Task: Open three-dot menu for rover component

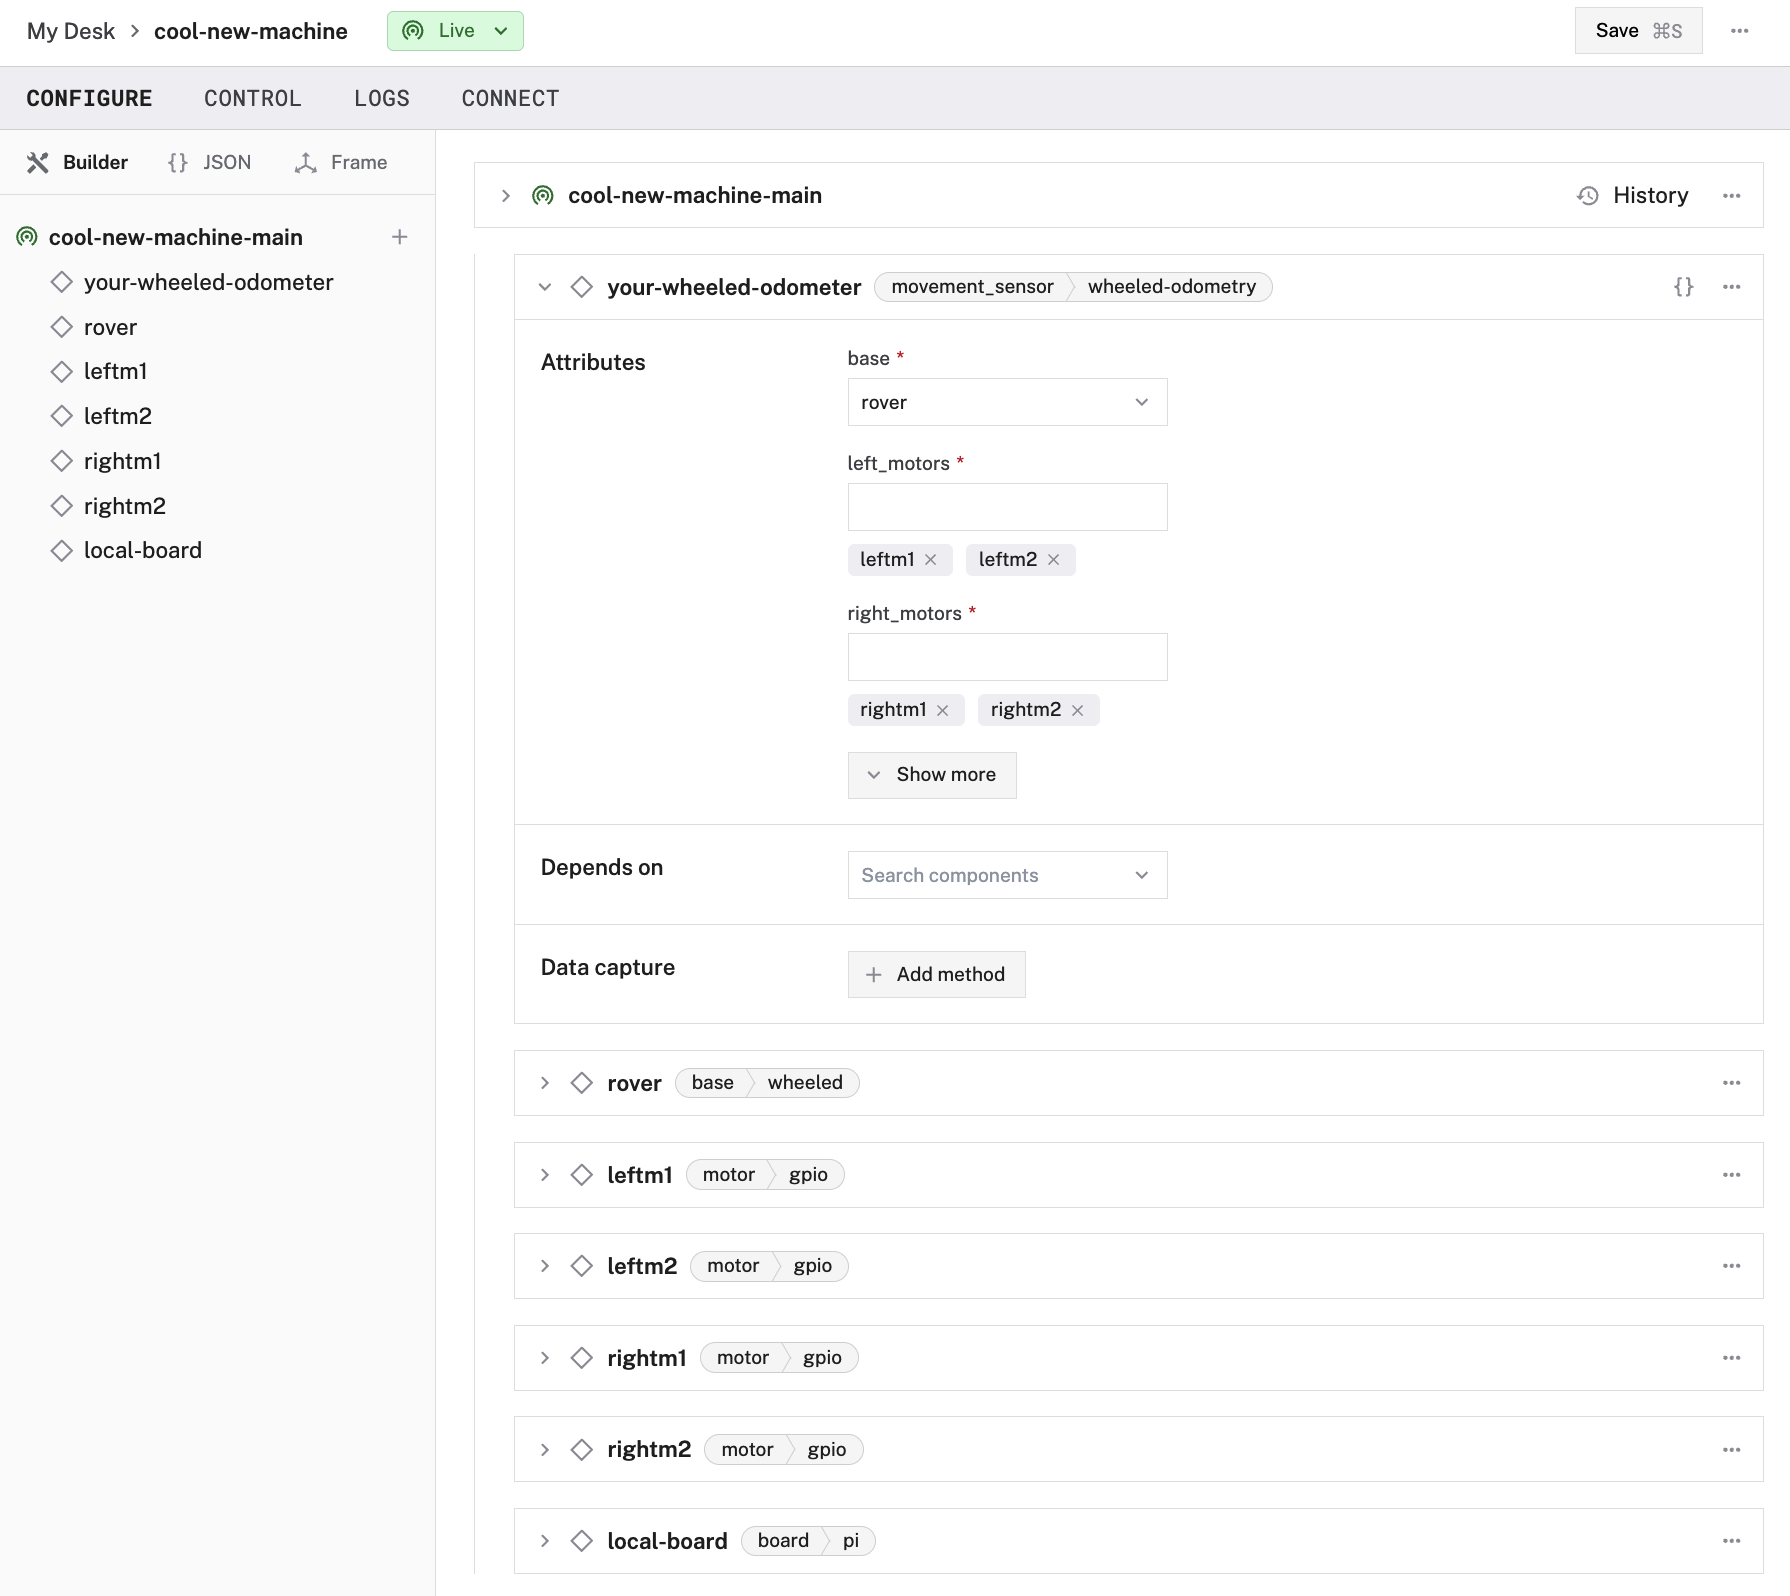Action: [x=1731, y=1083]
